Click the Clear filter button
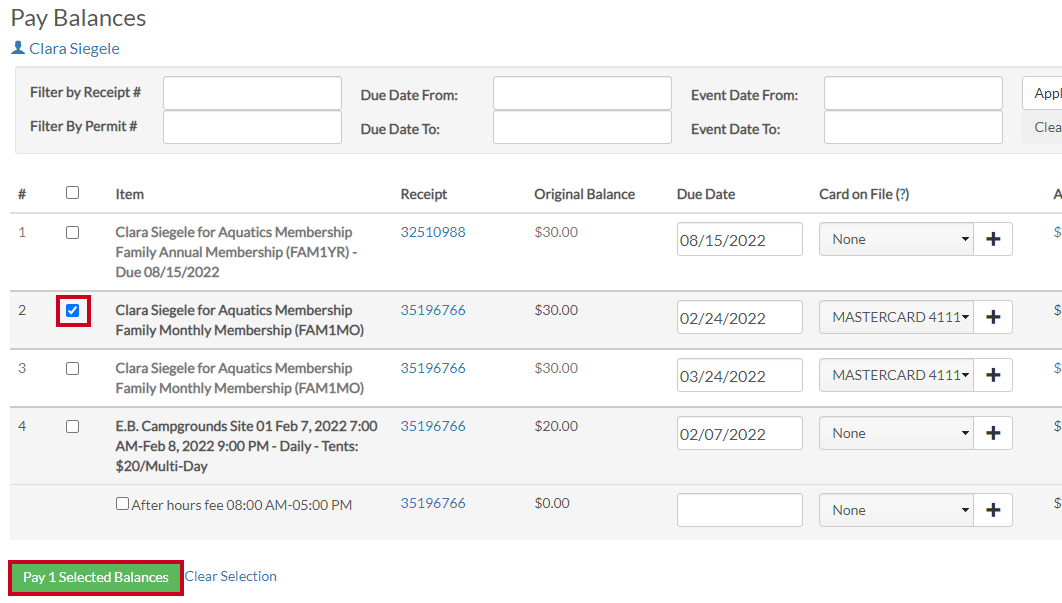 (x=1043, y=127)
